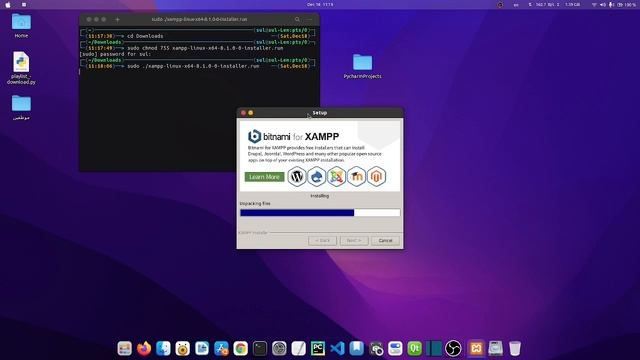
Task: Open the Trash in the dock
Action: pyautogui.click(x=515, y=349)
